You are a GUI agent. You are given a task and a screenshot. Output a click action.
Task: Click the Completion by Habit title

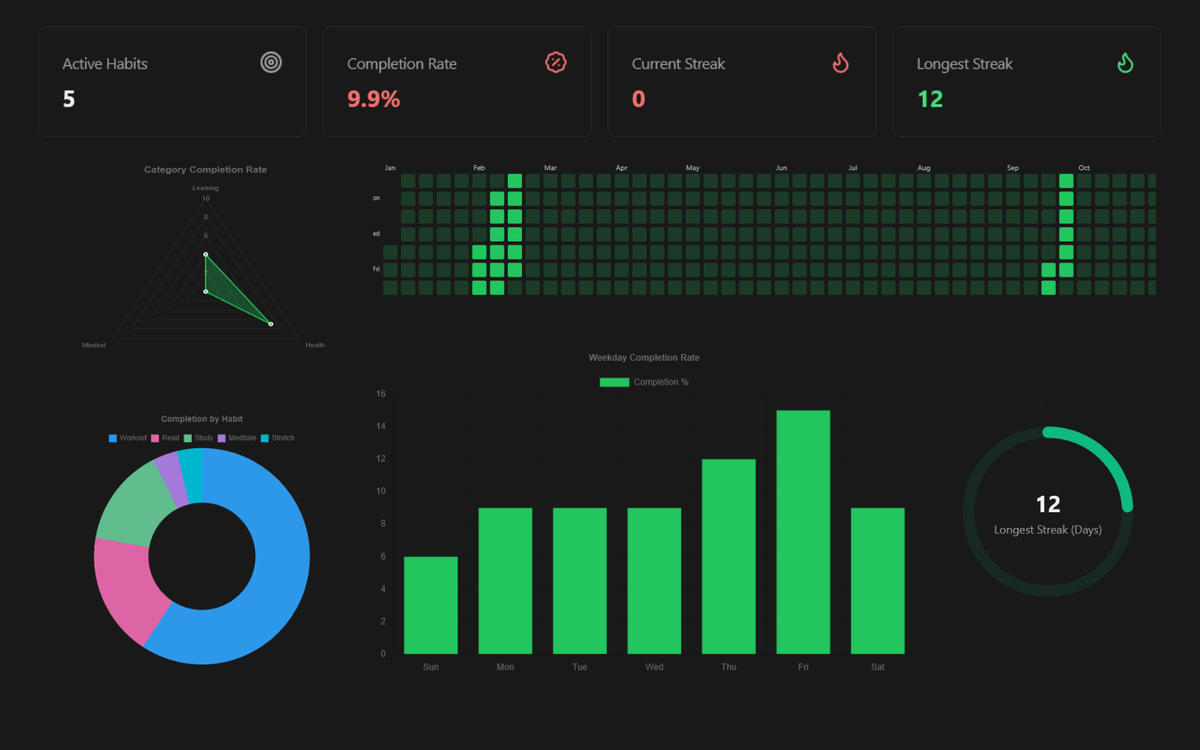coord(202,419)
